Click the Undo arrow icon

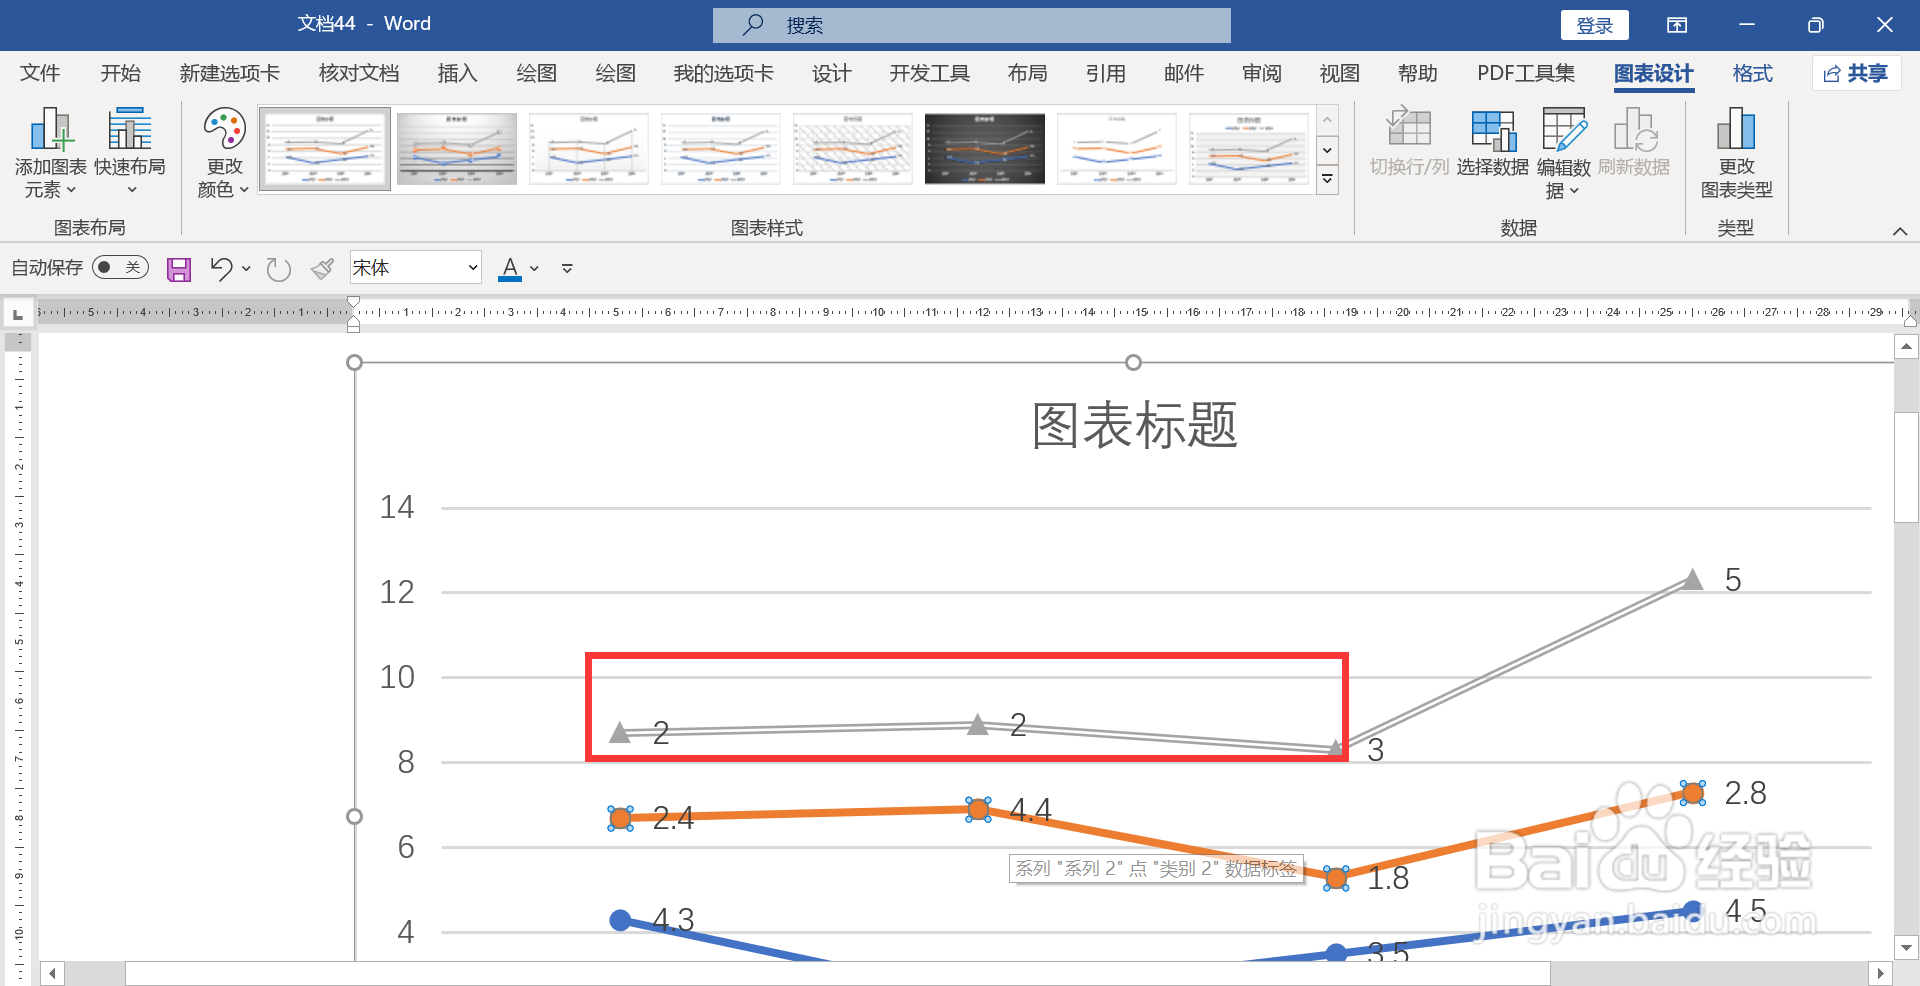click(221, 269)
